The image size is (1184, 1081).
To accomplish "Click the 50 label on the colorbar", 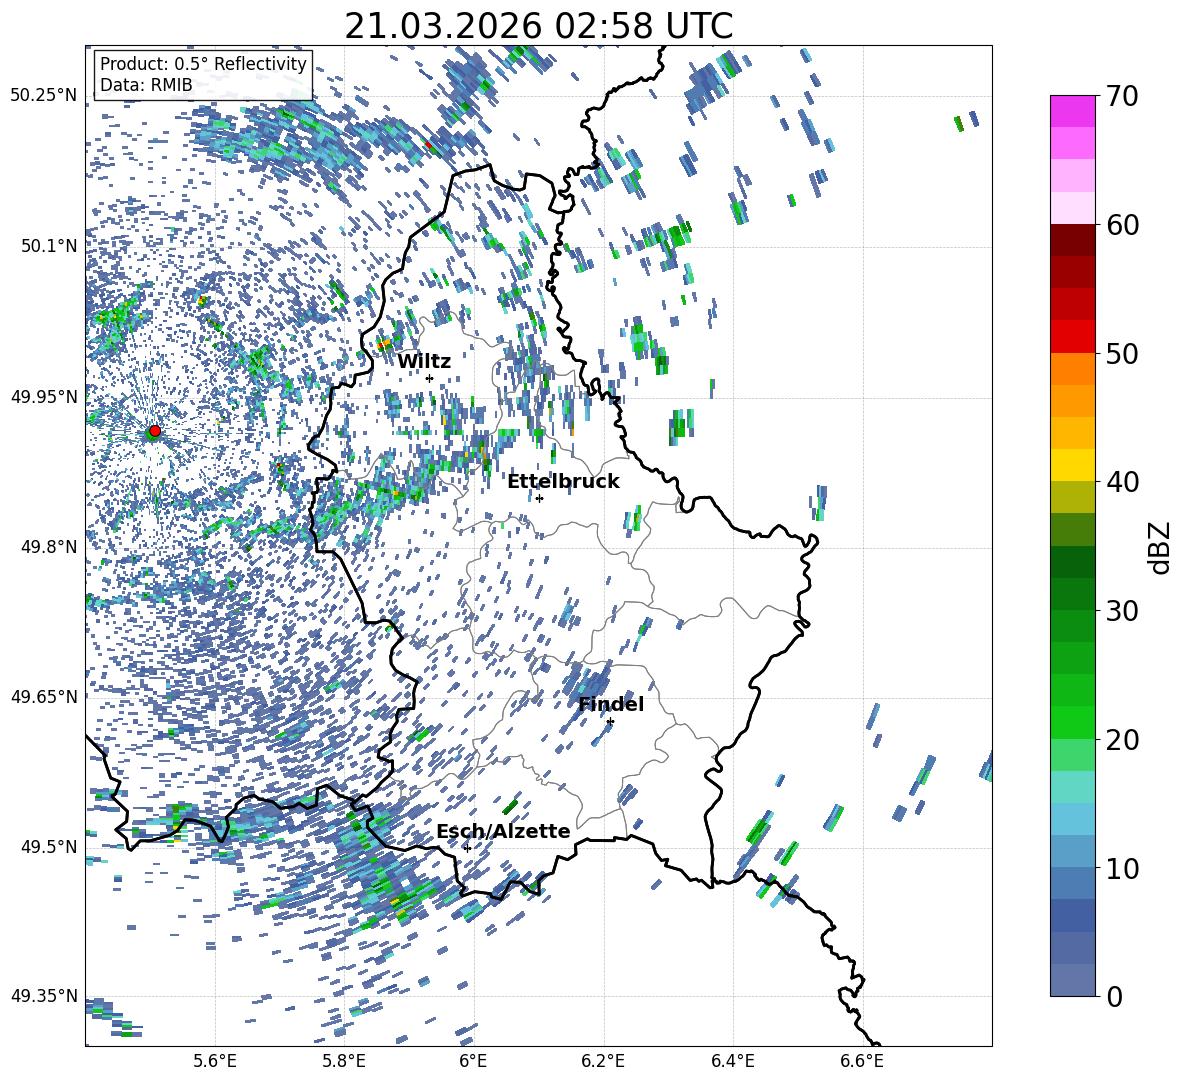I will click(x=1123, y=354).
